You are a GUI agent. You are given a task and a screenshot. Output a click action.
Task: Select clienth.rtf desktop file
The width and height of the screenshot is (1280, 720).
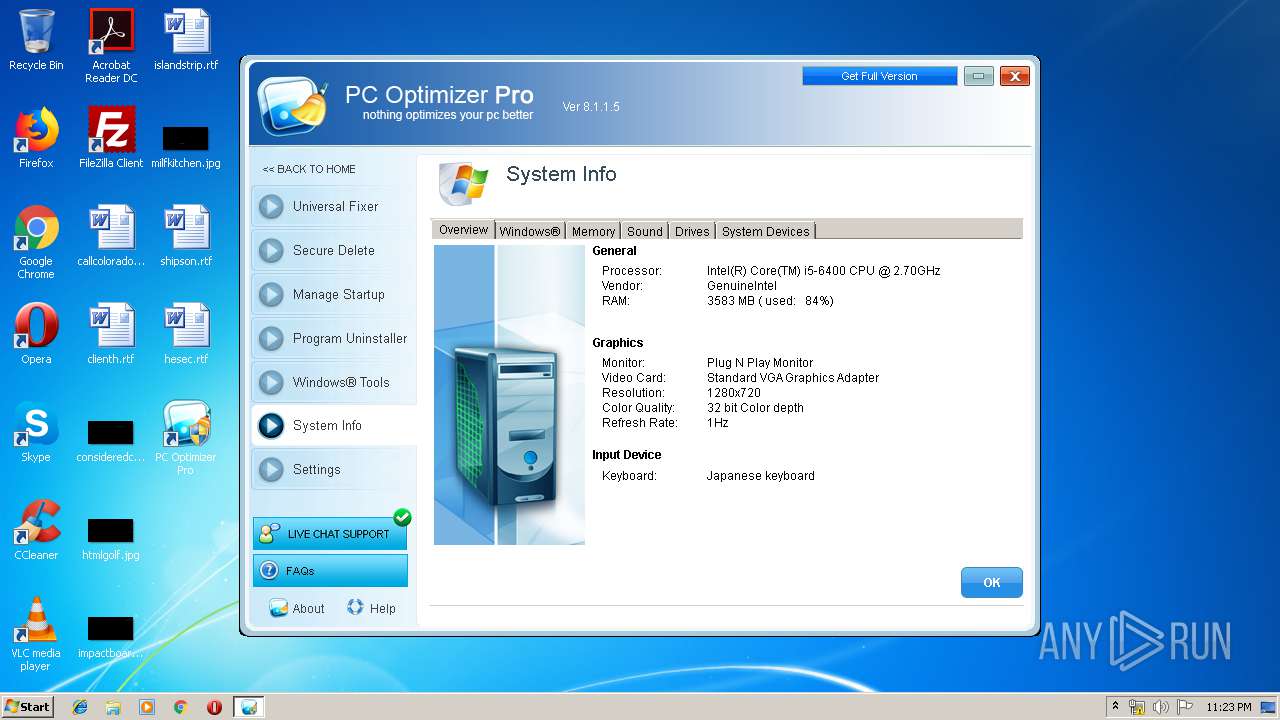(x=111, y=334)
